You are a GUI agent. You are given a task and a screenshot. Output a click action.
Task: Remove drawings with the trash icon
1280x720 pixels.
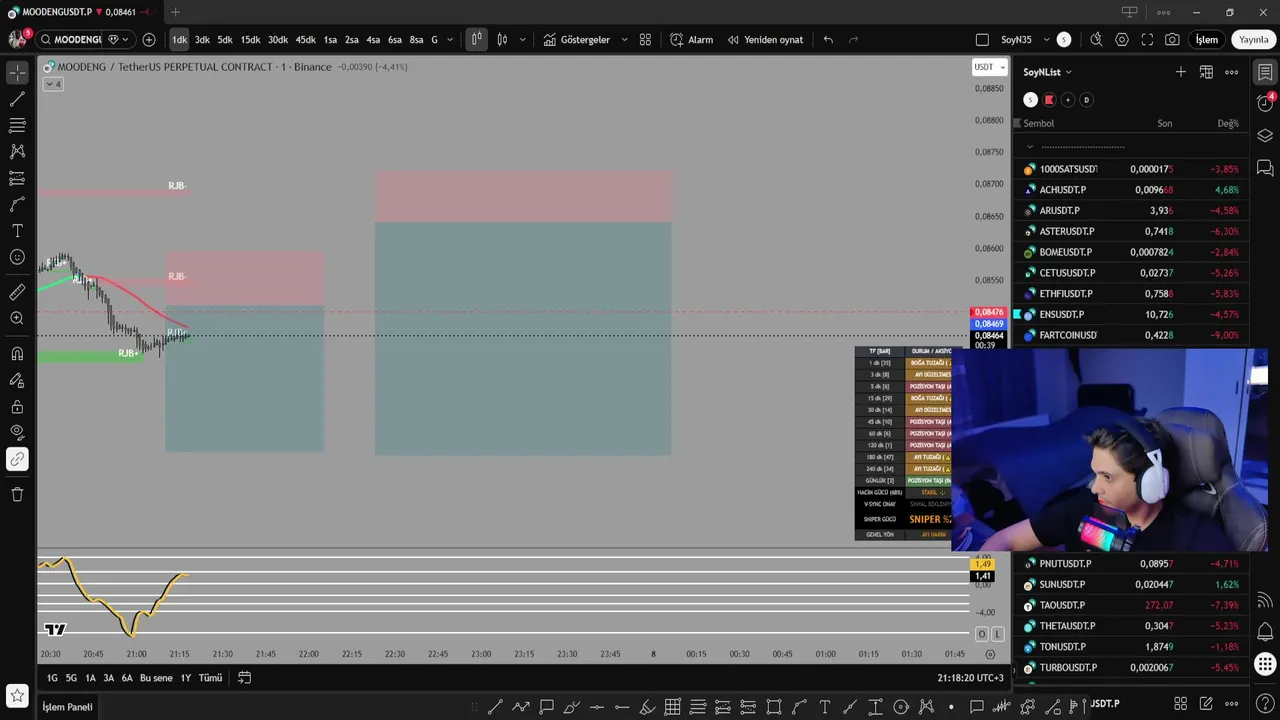pos(17,494)
